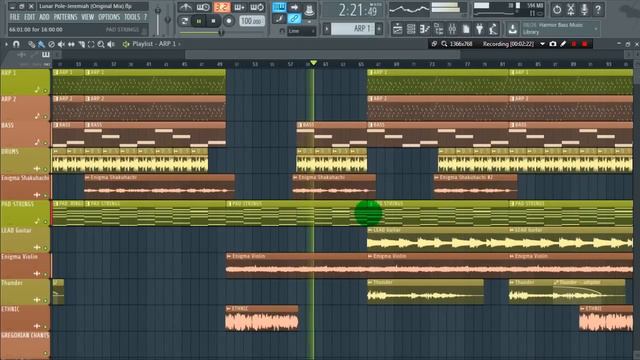Stop playback with the stop button
The width and height of the screenshot is (640, 360).
point(213,21)
